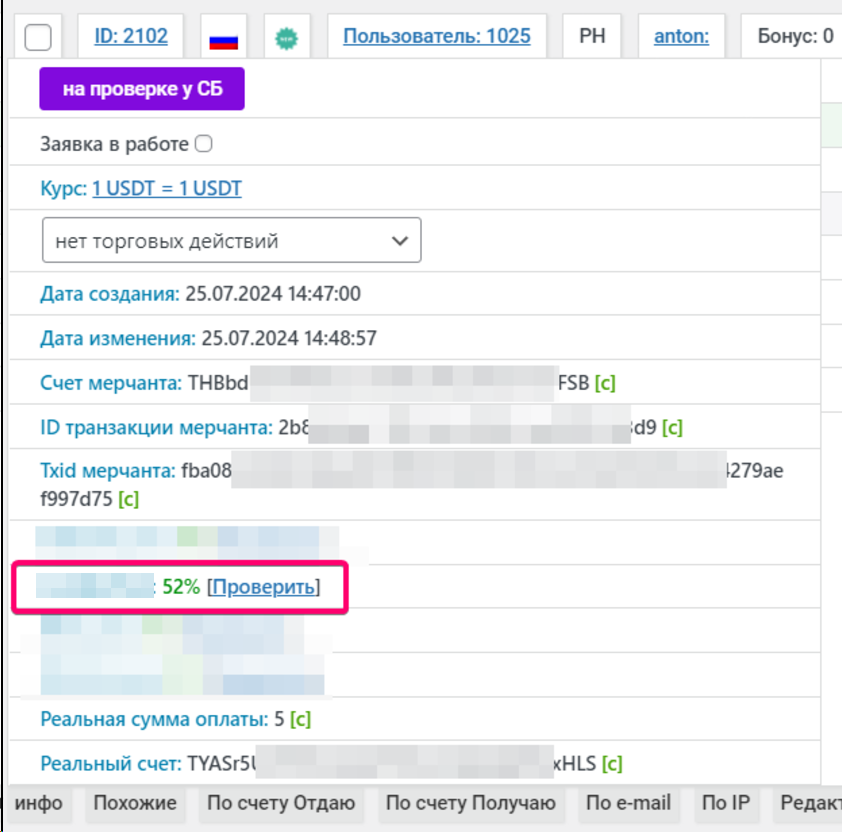Copy merchant transaction ID via [c]
Screen dimensions: 842x832
pos(672,428)
